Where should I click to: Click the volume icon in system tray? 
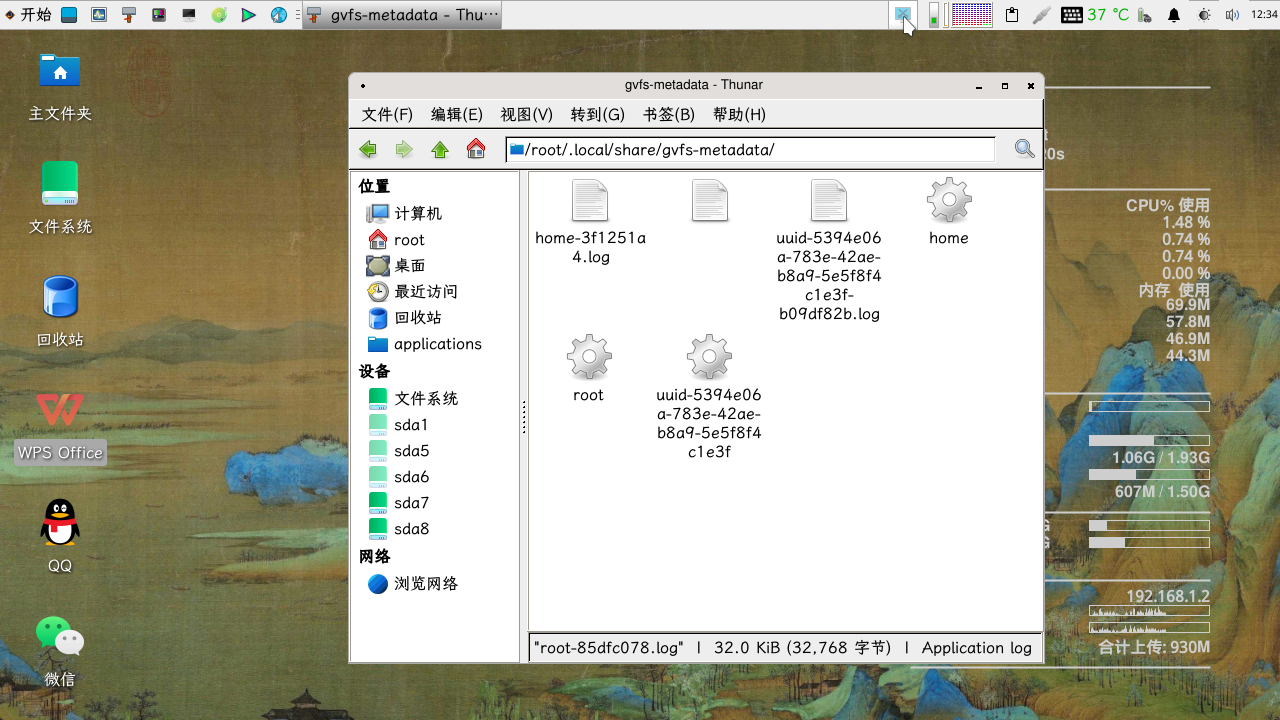(1232, 15)
